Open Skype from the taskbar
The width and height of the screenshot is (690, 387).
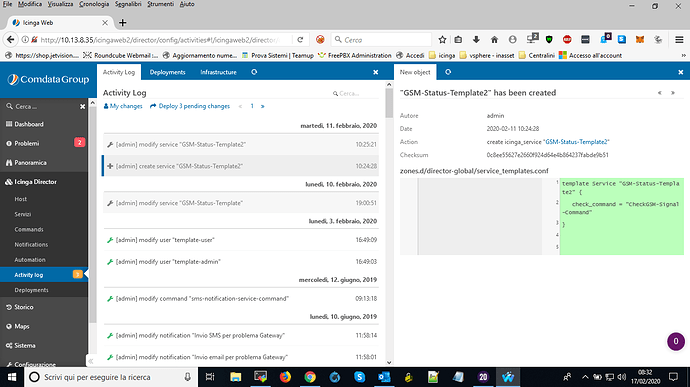coord(359,377)
